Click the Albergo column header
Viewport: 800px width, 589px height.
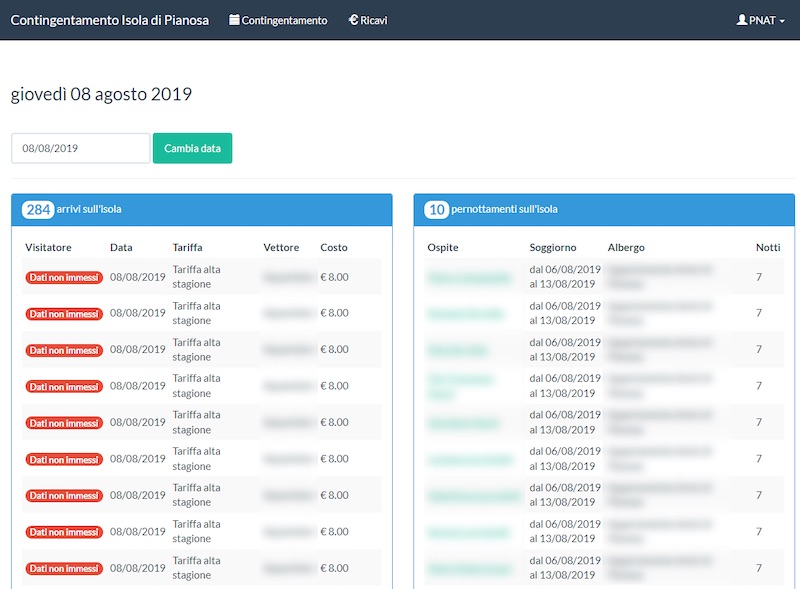click(626, 247)
